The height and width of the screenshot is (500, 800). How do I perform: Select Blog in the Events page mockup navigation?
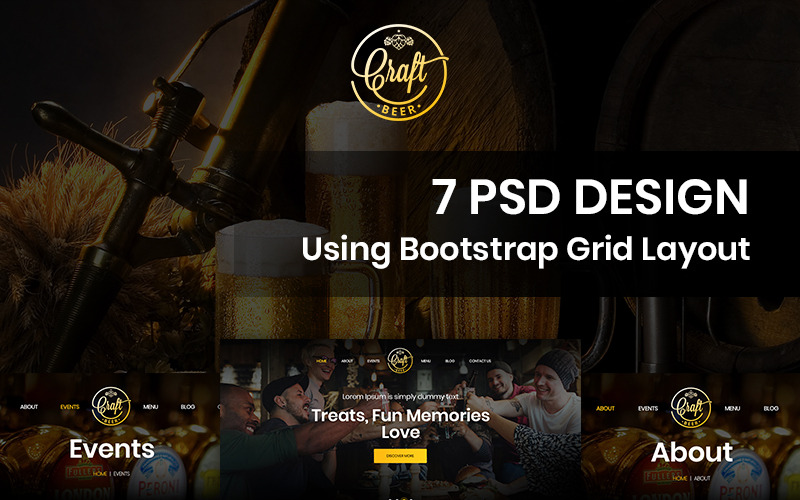pos(188,407)
